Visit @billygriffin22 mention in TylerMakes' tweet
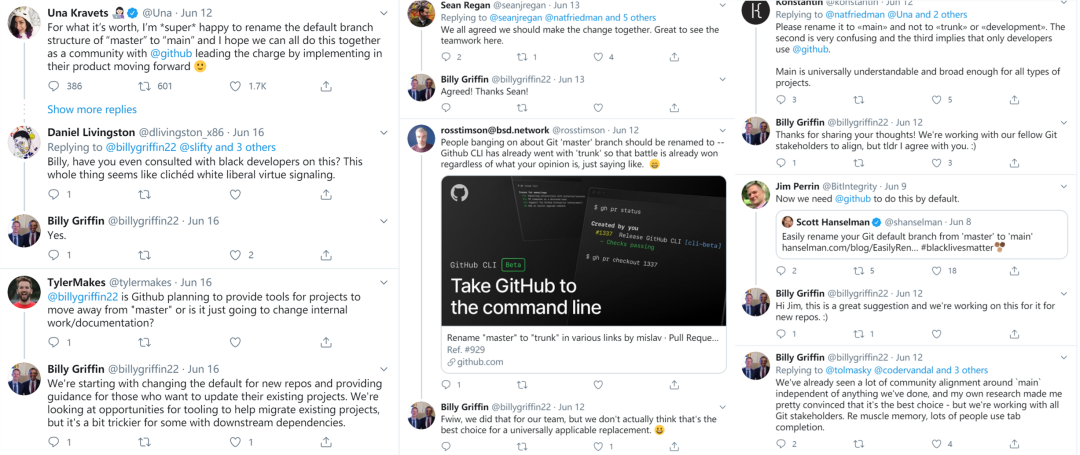Viewport: 1080px width, 455px height. click(83, 296)
